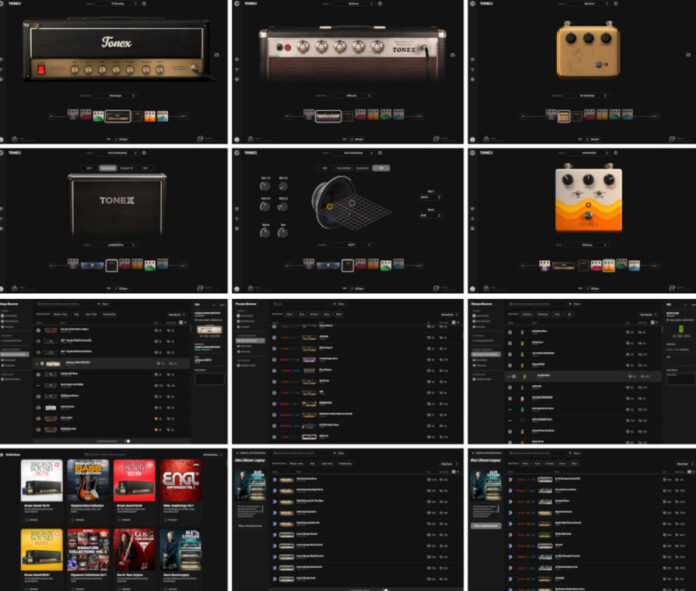Select the dark cab block in the gold Tonex amp head's chain
696x591 pixels.
pyautogui.click(x=138, y=116)
